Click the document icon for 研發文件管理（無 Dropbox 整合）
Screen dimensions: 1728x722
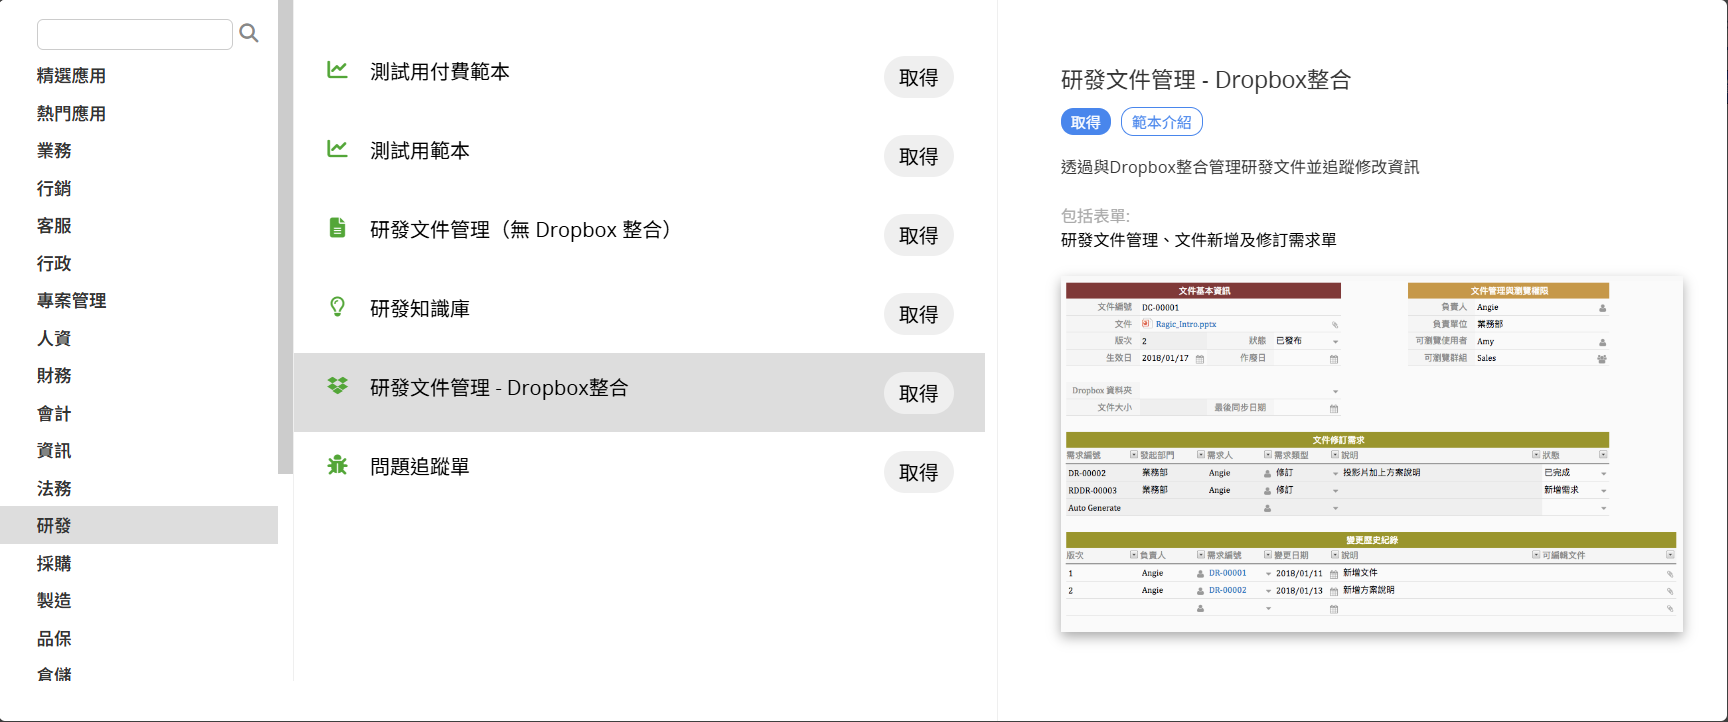pos(338,228)
